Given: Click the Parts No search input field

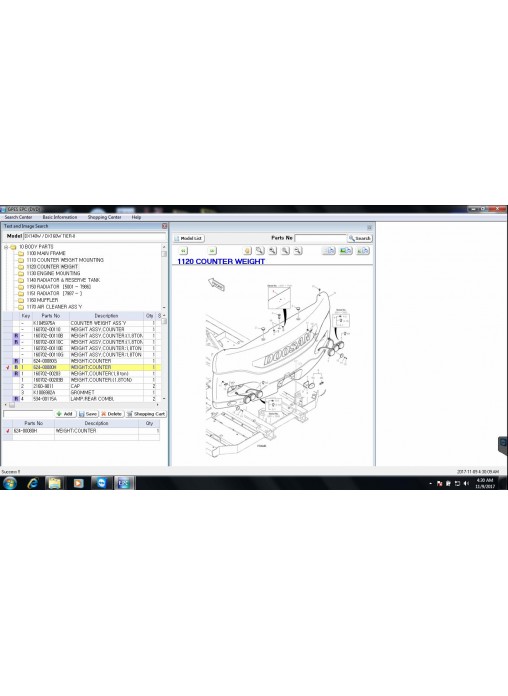Looking at the screenshot, I should (x=320, y=238).
